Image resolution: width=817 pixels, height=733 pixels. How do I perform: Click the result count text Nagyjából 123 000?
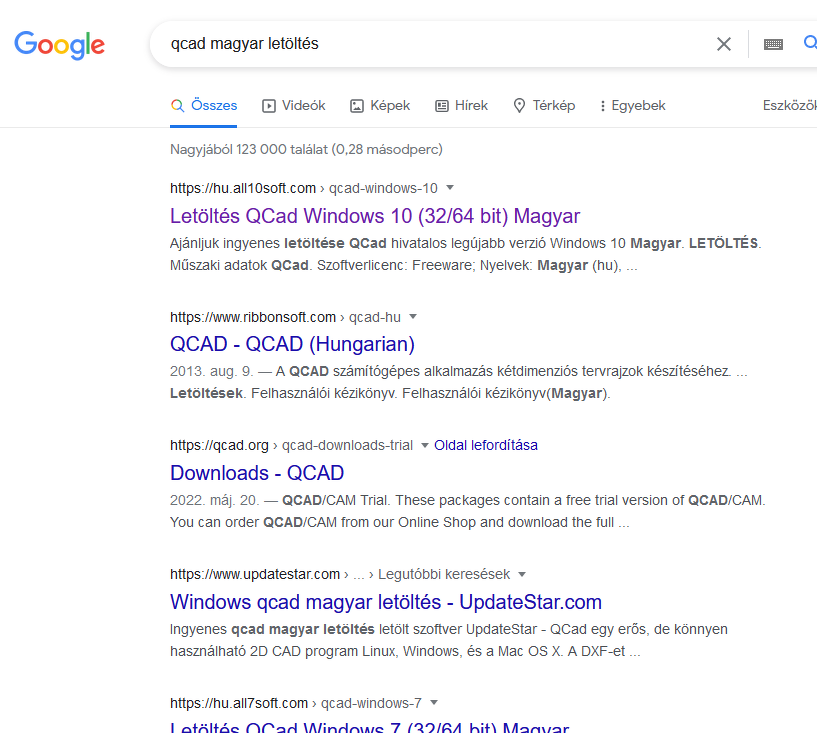(x=306, y=150)
